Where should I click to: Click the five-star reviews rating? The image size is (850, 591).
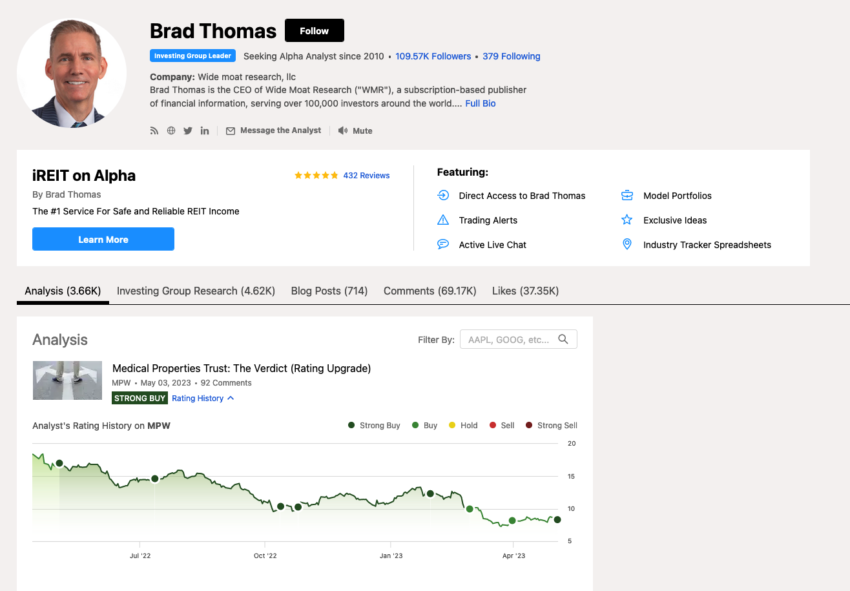318,175
